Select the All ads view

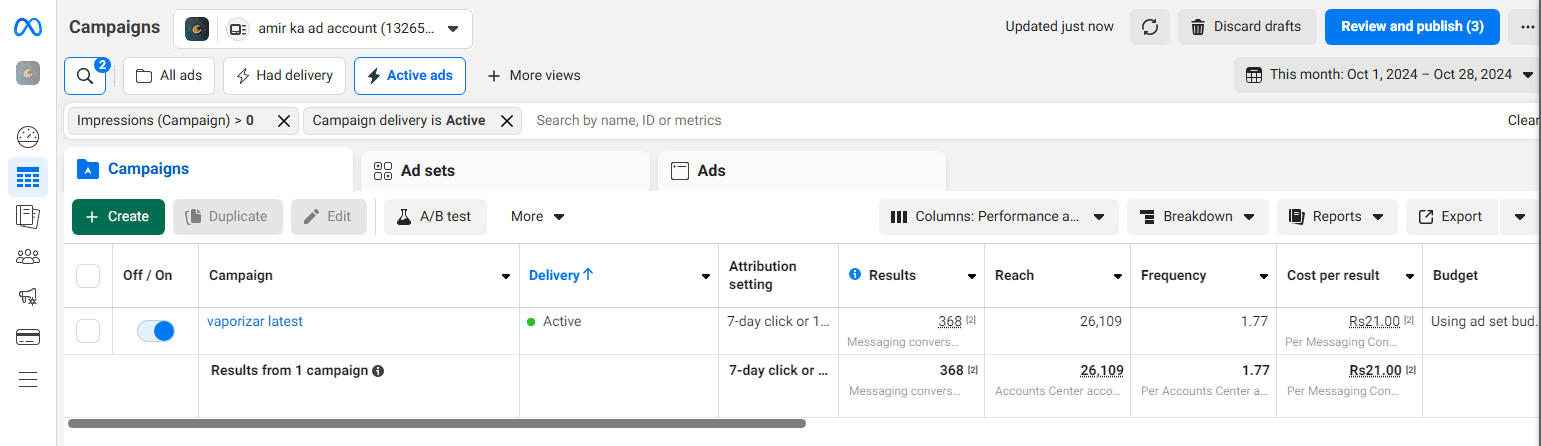point(169,76)
